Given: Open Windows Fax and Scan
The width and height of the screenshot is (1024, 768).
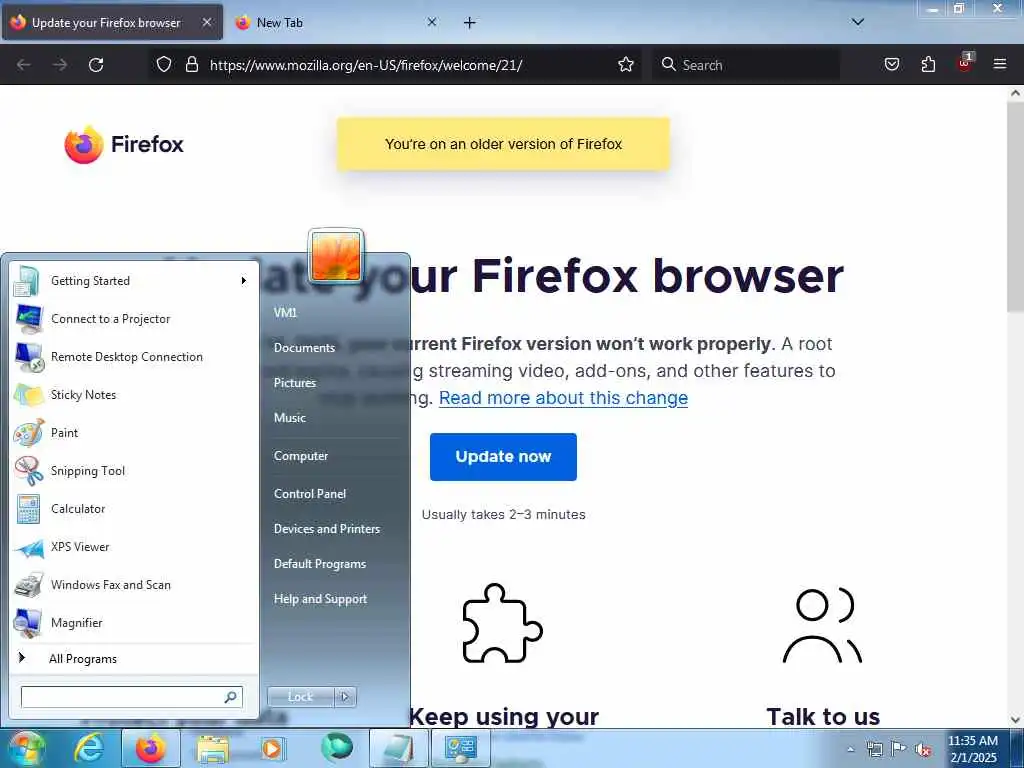Looking at the screenshot, I should pyautogui.click(x=134, y=584).
